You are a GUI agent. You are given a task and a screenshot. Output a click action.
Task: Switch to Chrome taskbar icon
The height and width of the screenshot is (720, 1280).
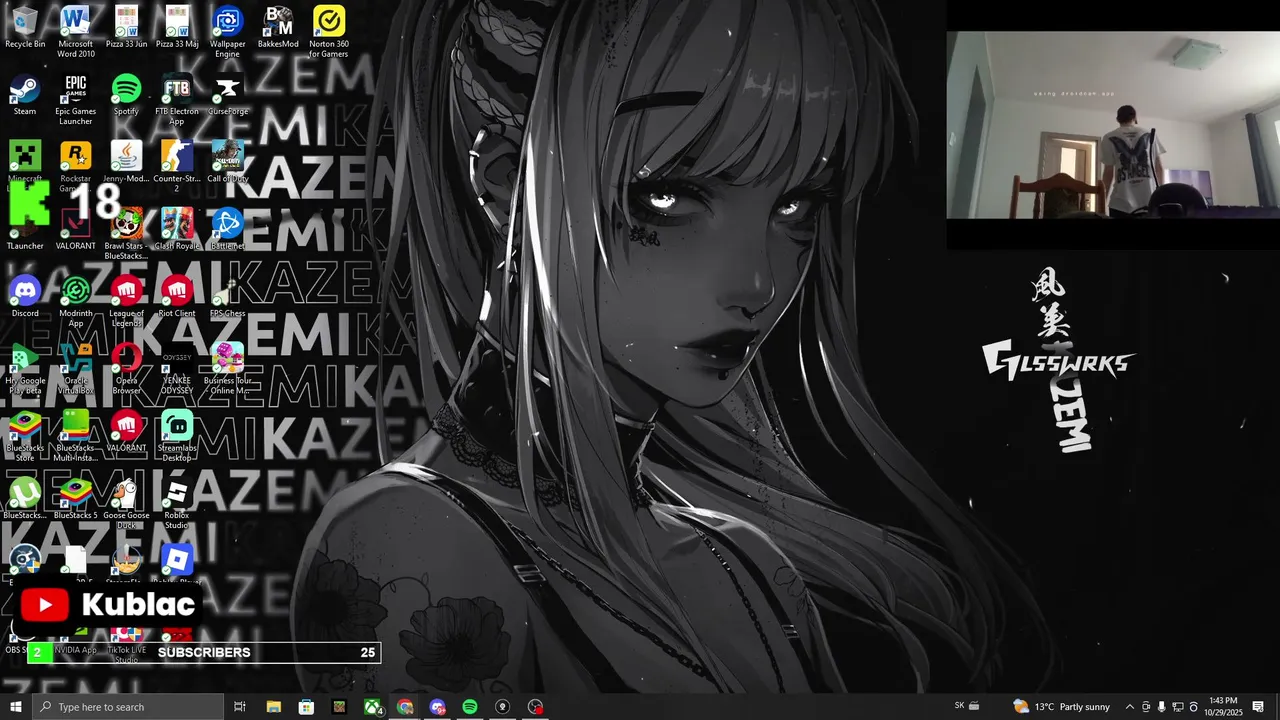pos(405,707)
